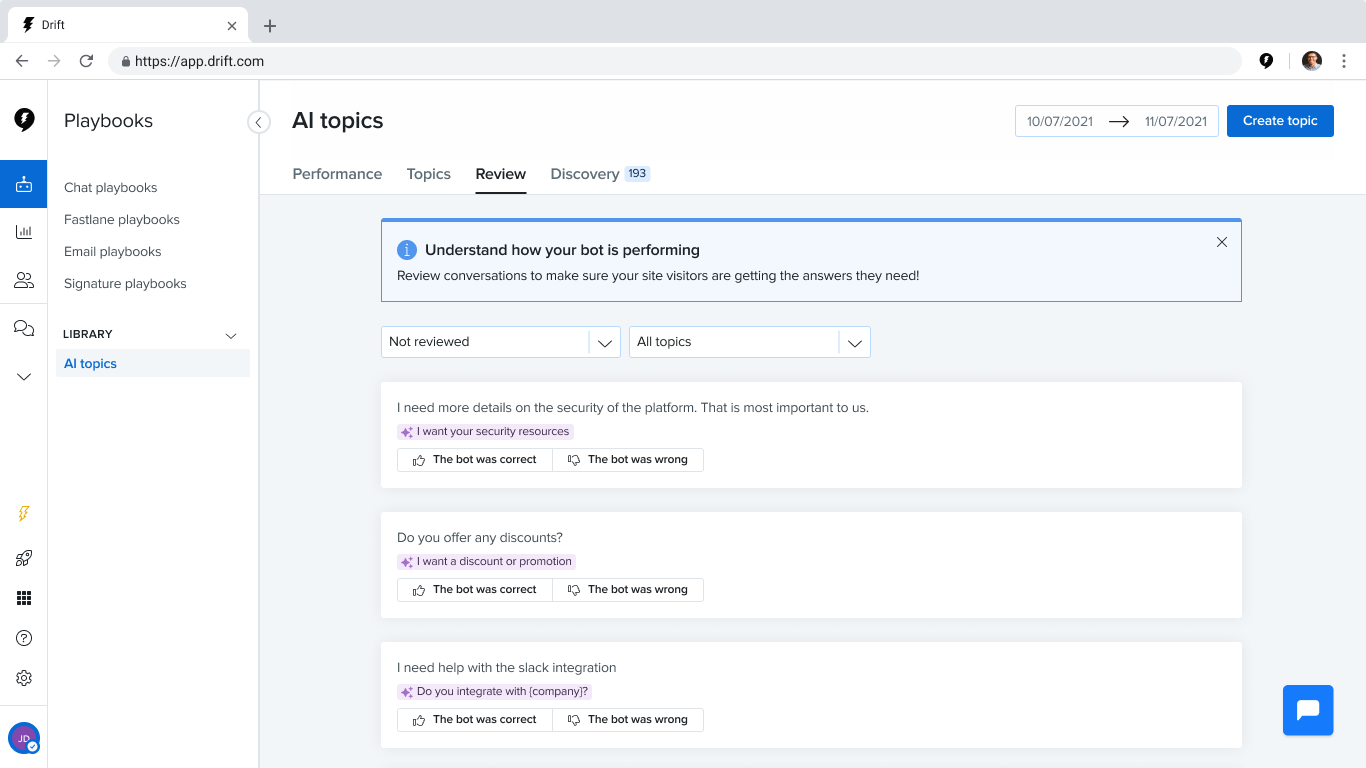
Task: Mark security question as bot was wrong
Action: 628,460
